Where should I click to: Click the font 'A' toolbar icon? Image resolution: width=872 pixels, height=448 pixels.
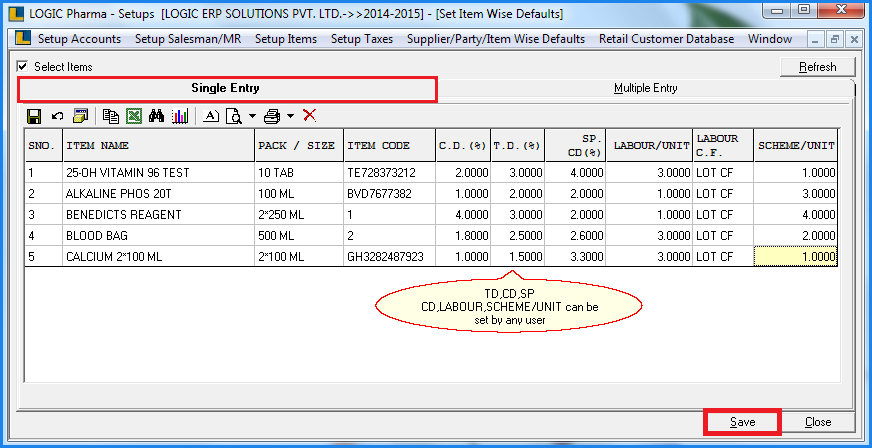point(211,116)
